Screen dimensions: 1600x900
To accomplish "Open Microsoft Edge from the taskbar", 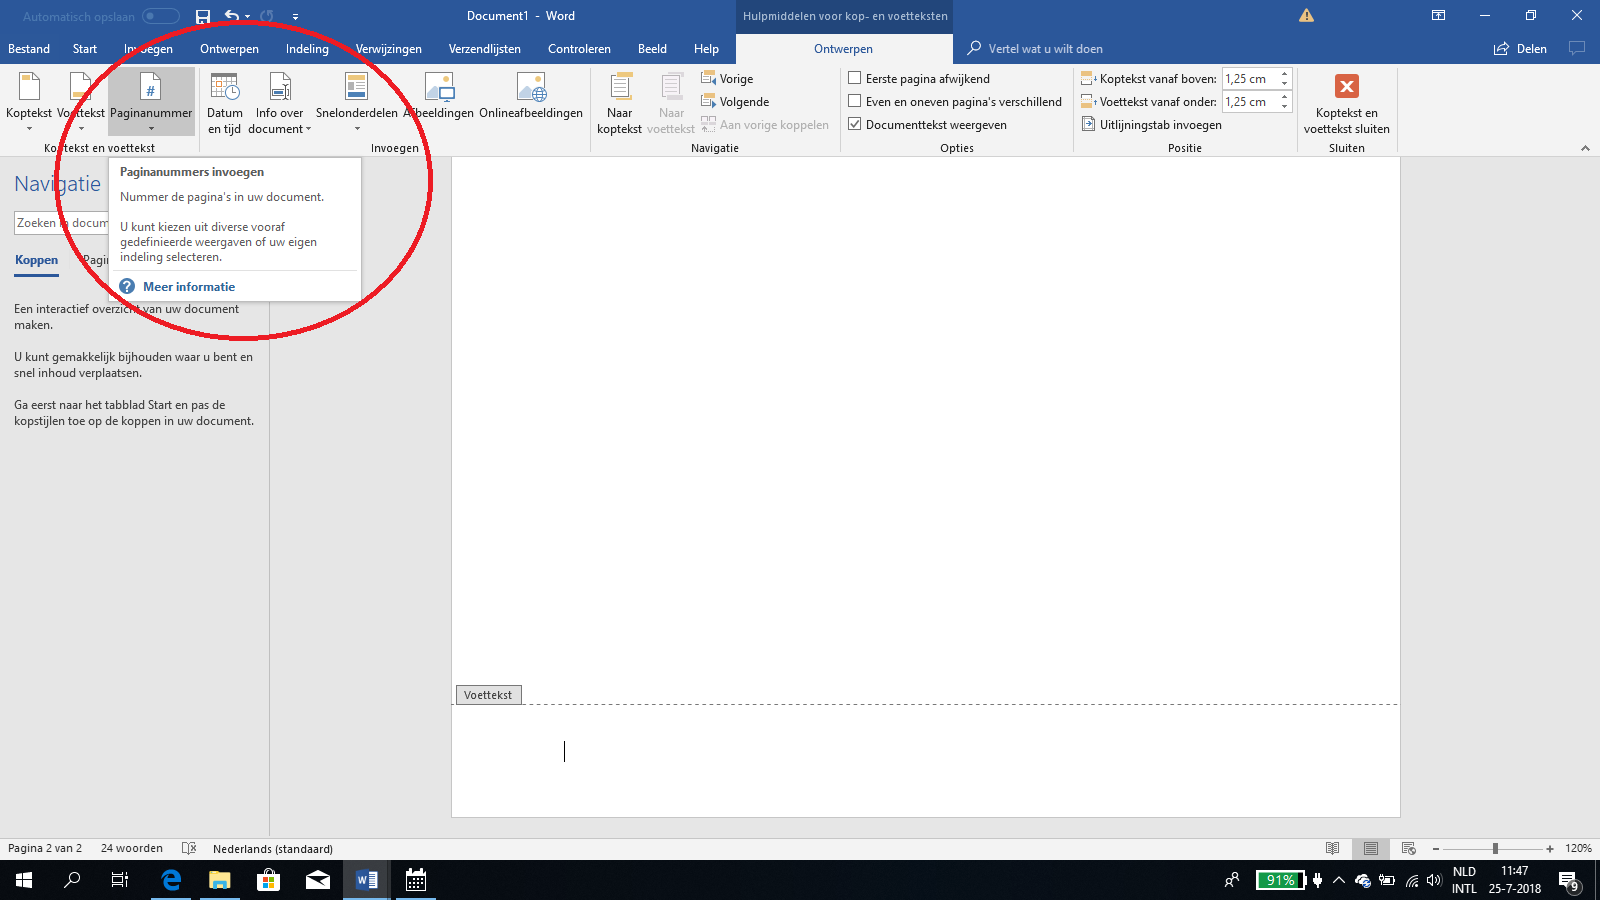I will (171, 880).
